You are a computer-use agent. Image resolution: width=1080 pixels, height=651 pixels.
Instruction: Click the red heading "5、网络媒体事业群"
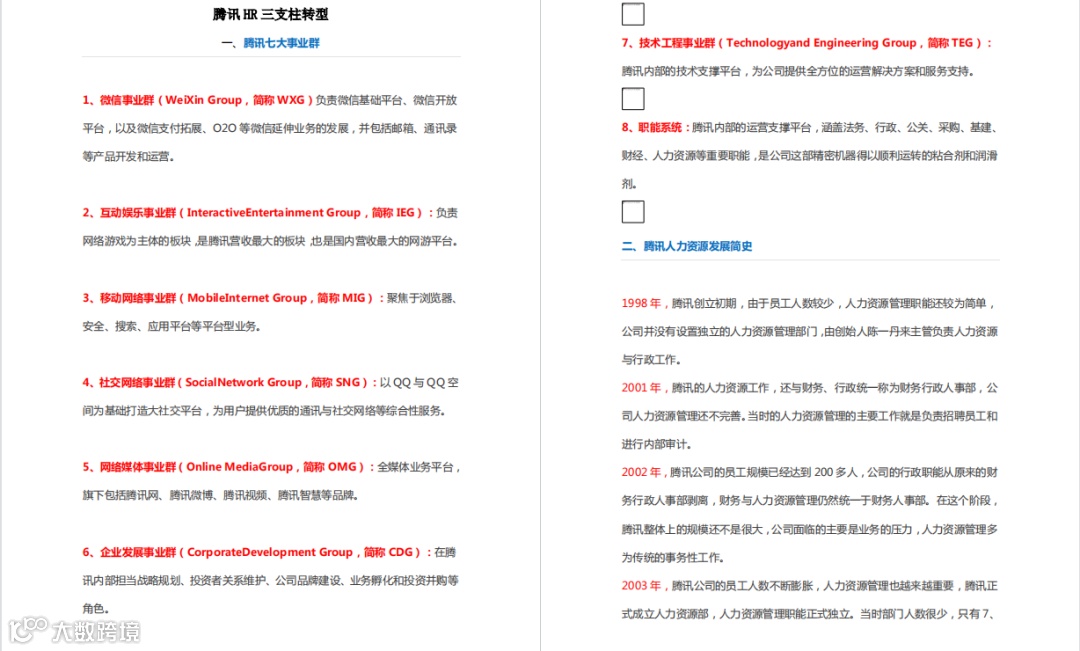coord(129,467)
